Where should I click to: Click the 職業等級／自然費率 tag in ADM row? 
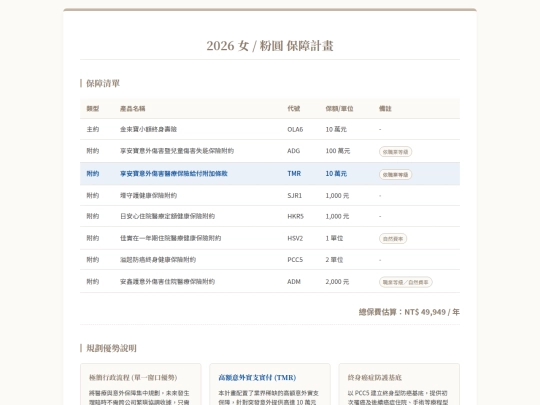(x=406, y=282)
